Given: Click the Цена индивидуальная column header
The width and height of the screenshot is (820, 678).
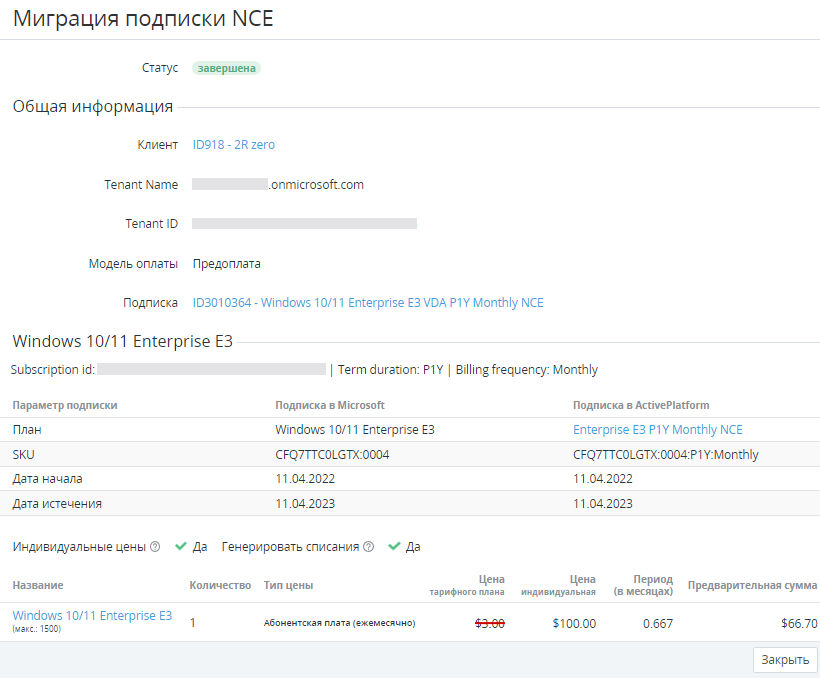Looking at the screenshot, I should (x=559, y=585).
